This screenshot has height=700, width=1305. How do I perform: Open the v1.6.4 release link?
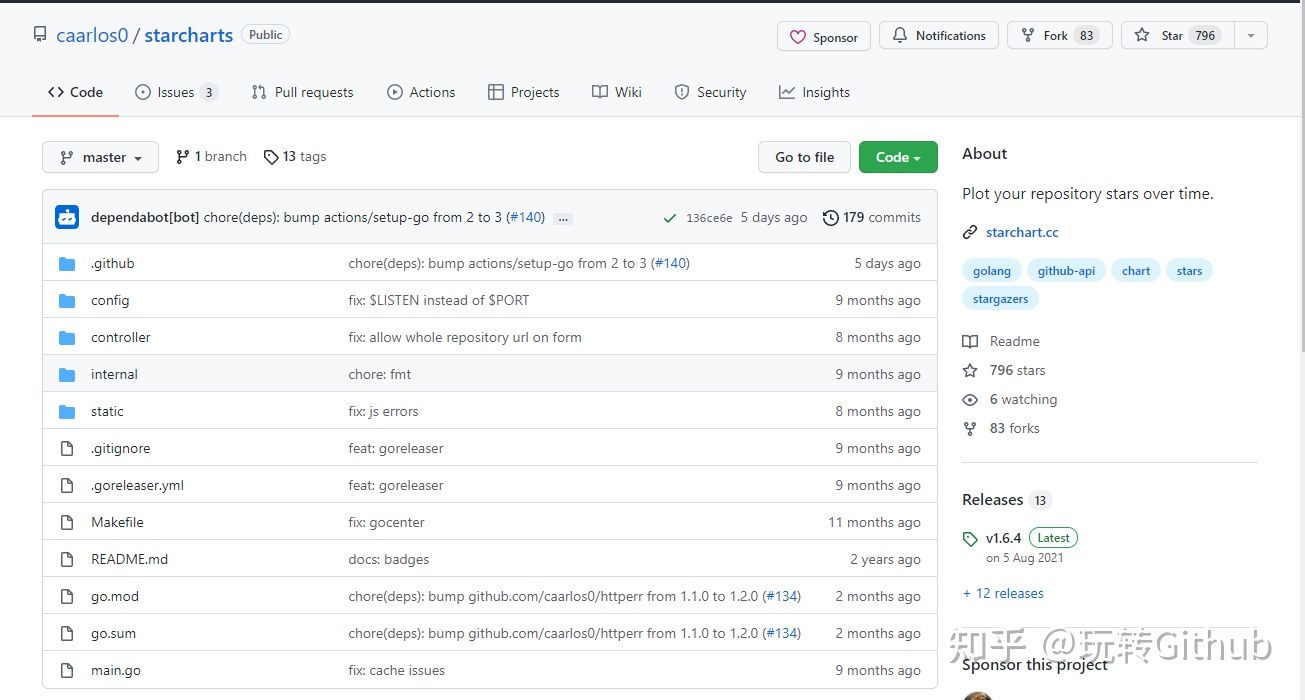[1003, 538]
